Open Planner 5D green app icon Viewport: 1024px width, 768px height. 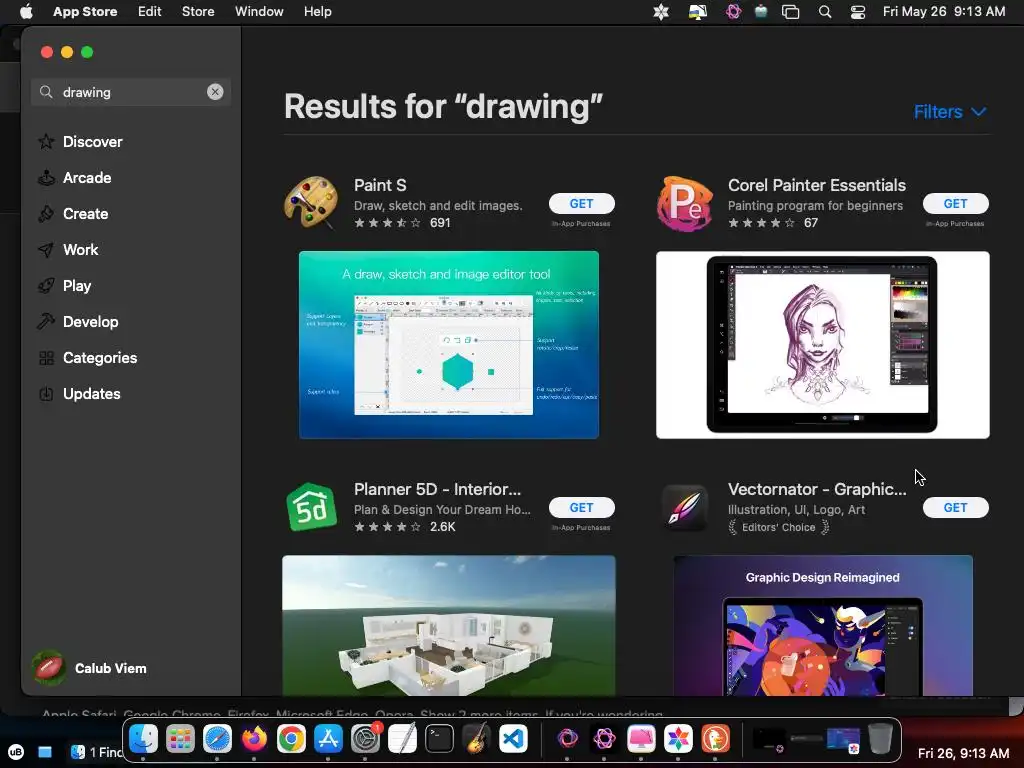point(312,507)
